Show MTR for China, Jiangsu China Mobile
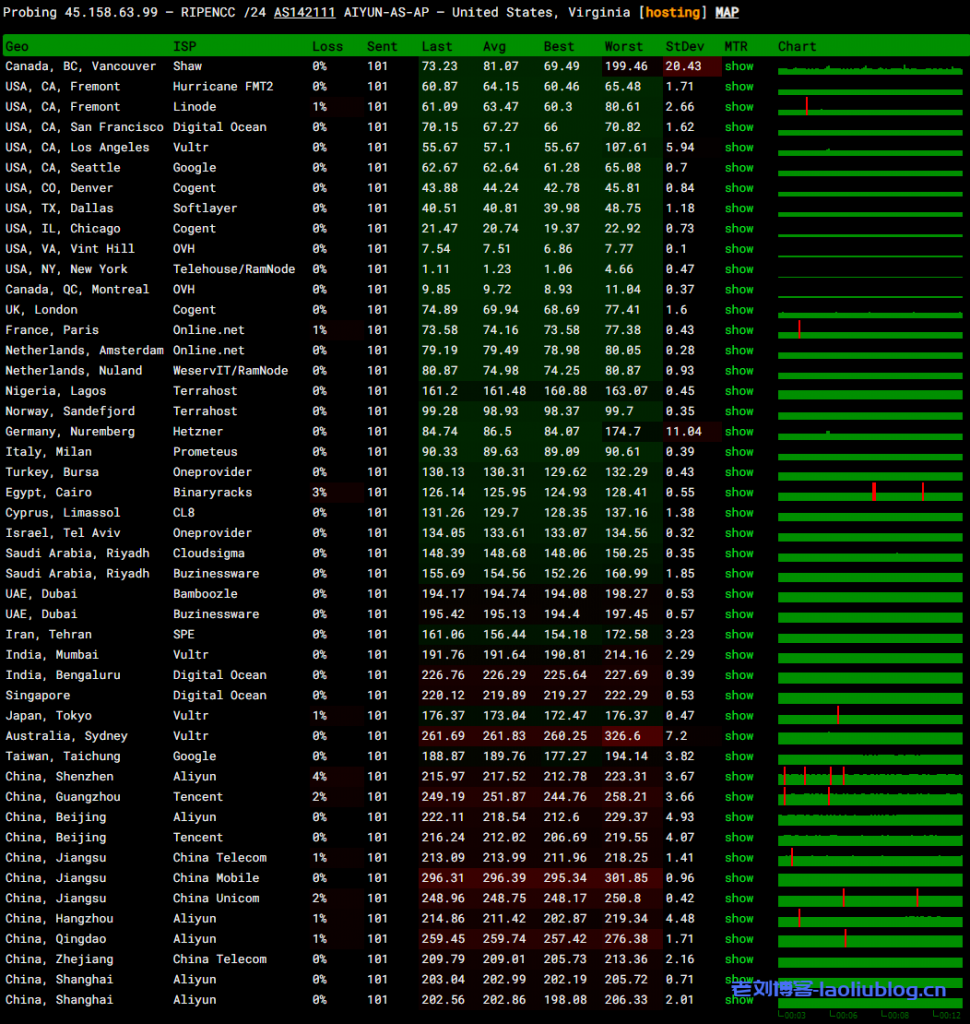Image resolution: width=970 pixels, height=1024 pixels. click(x=739, y=878)
